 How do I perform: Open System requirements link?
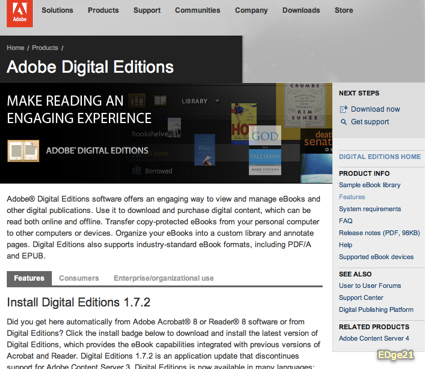click(370, 209)
